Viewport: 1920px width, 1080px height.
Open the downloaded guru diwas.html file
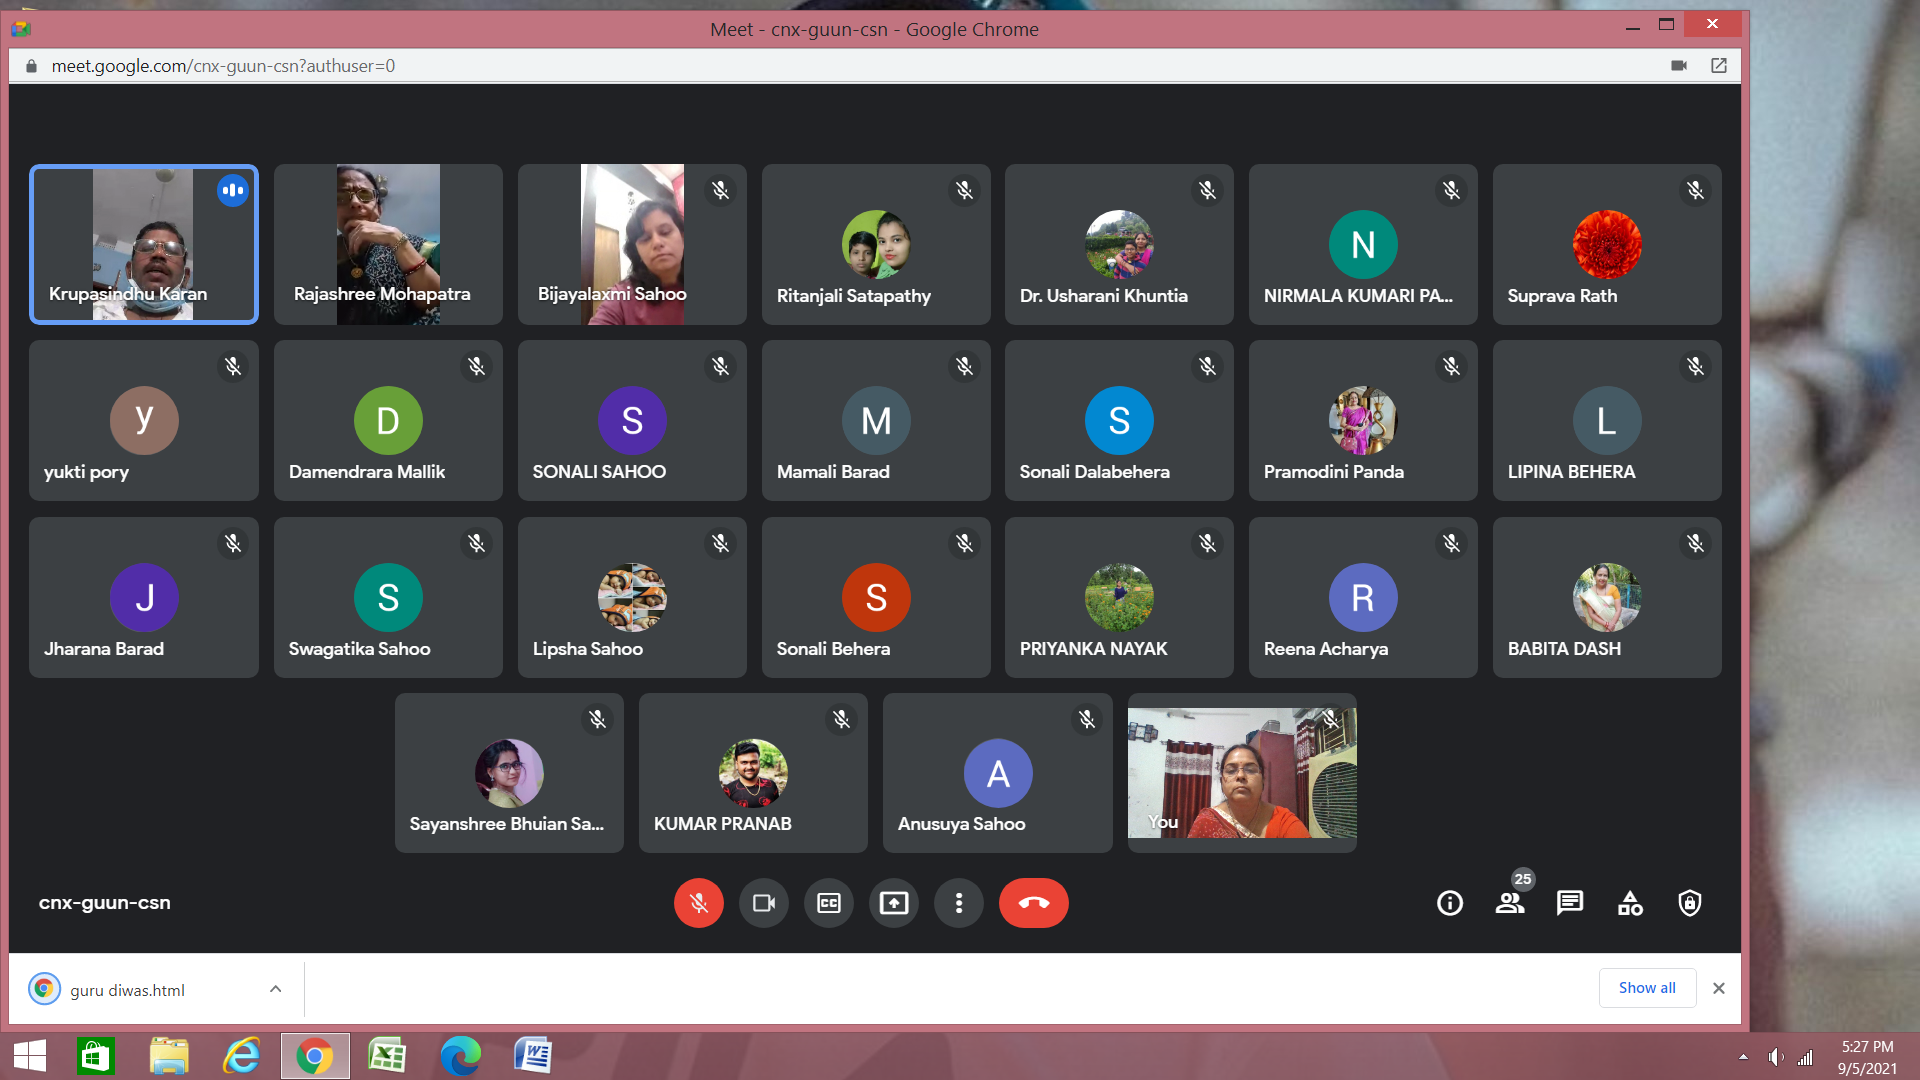coord(127,990)
